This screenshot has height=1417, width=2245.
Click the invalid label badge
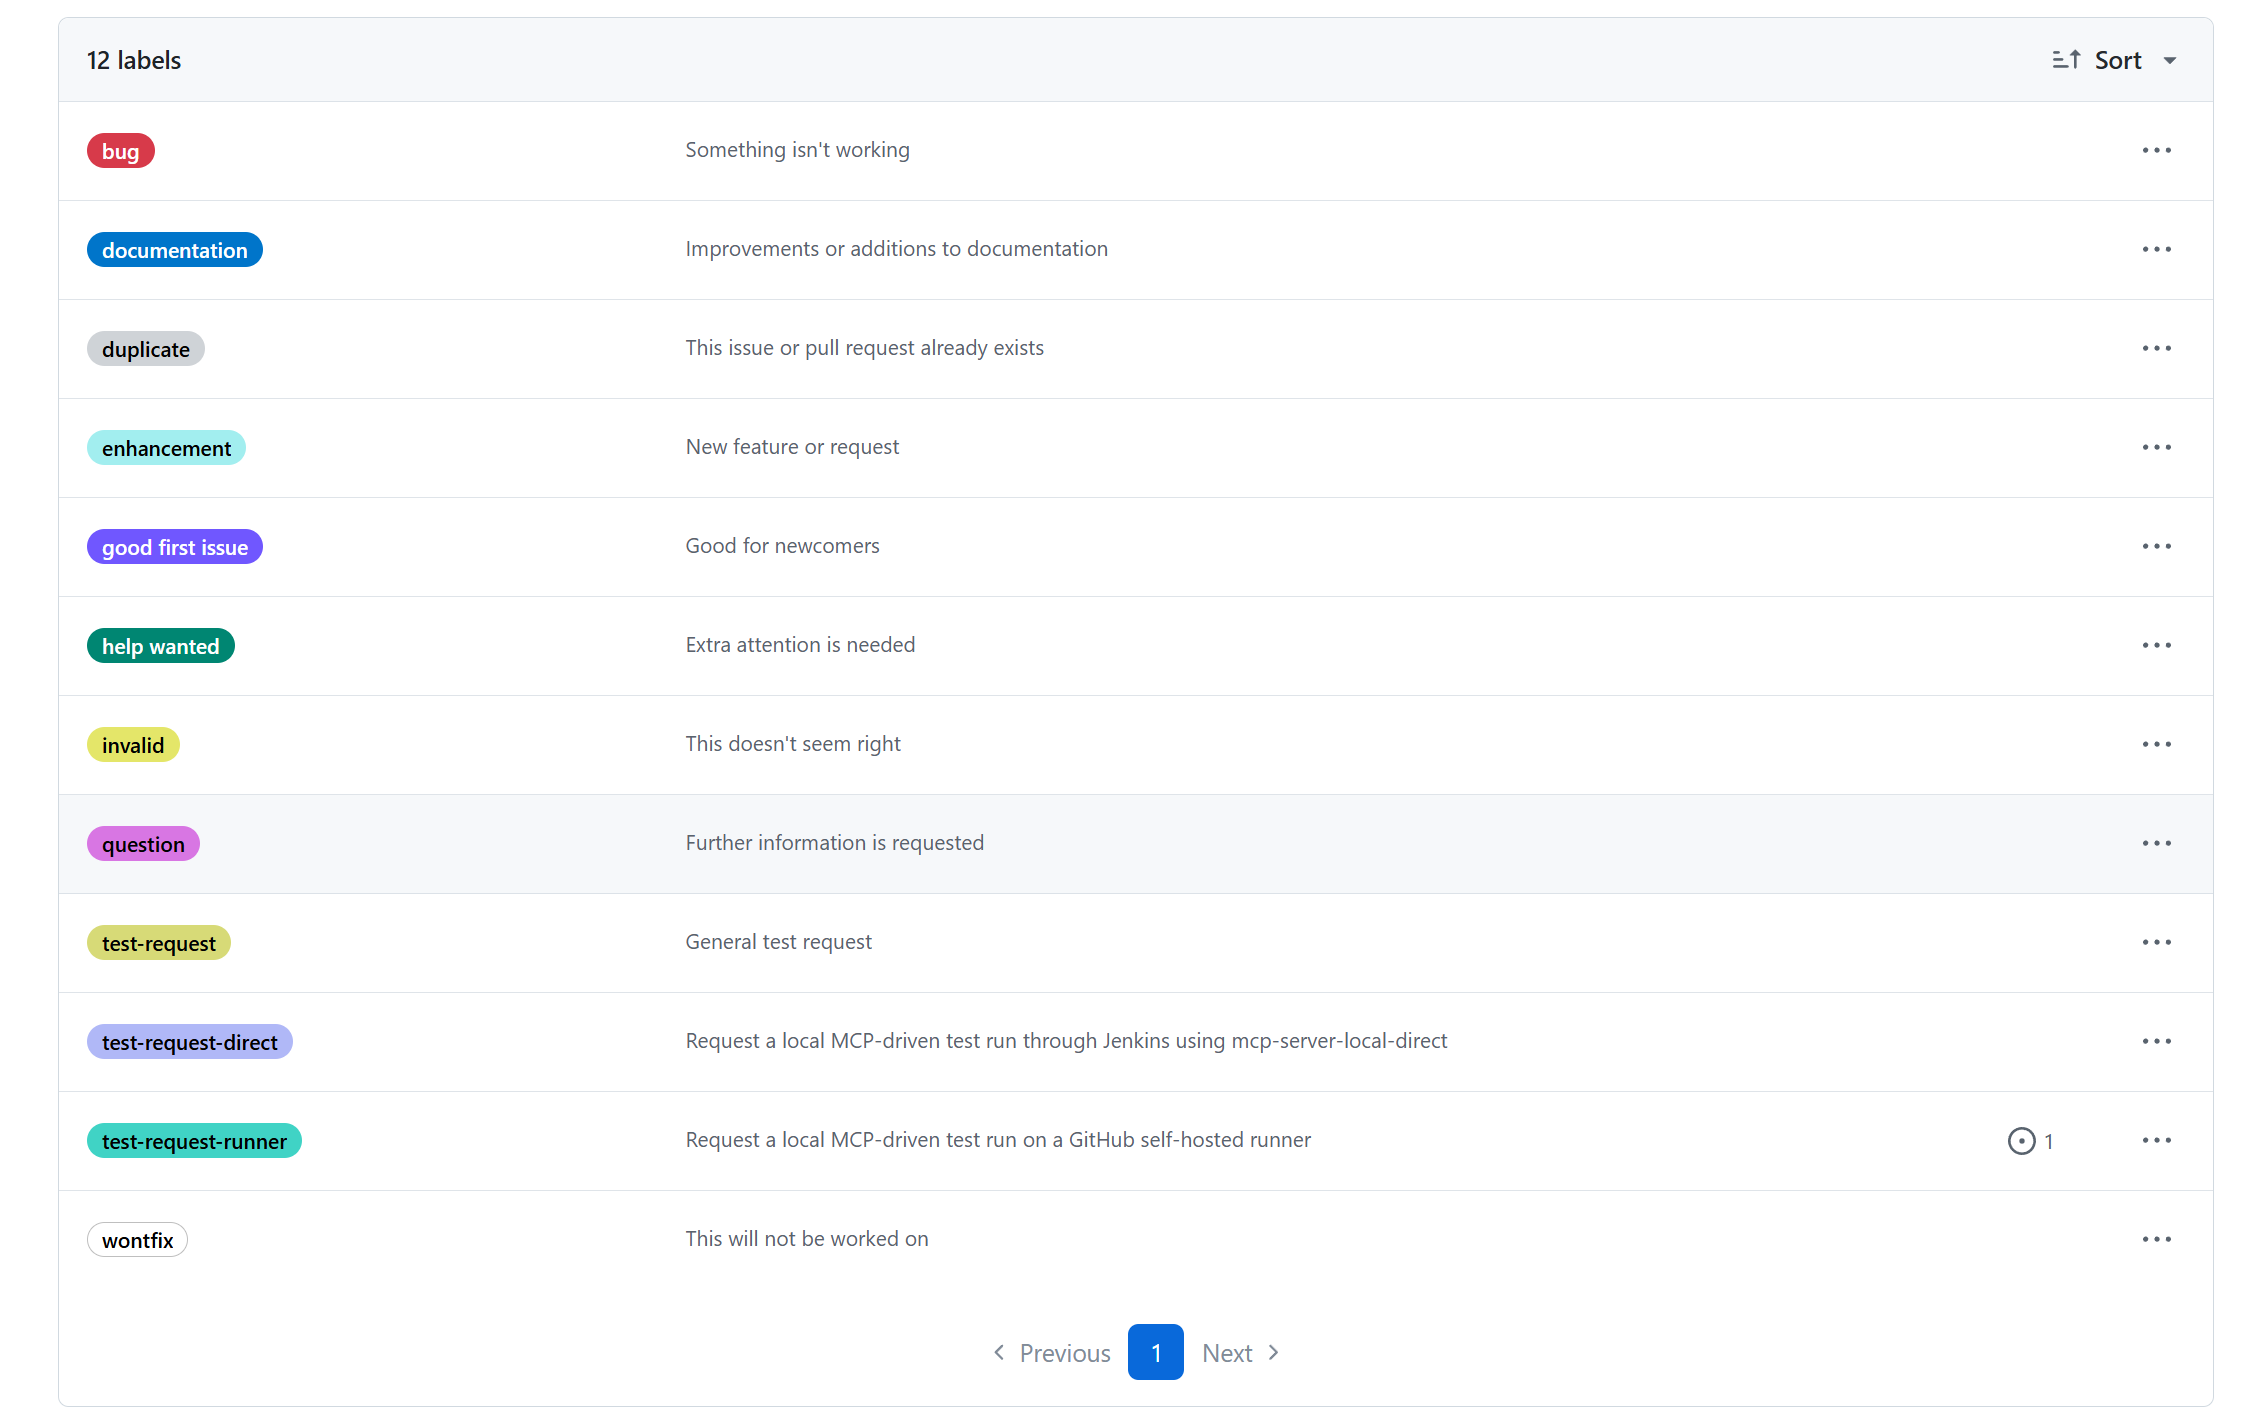click(x=133, y=745)
